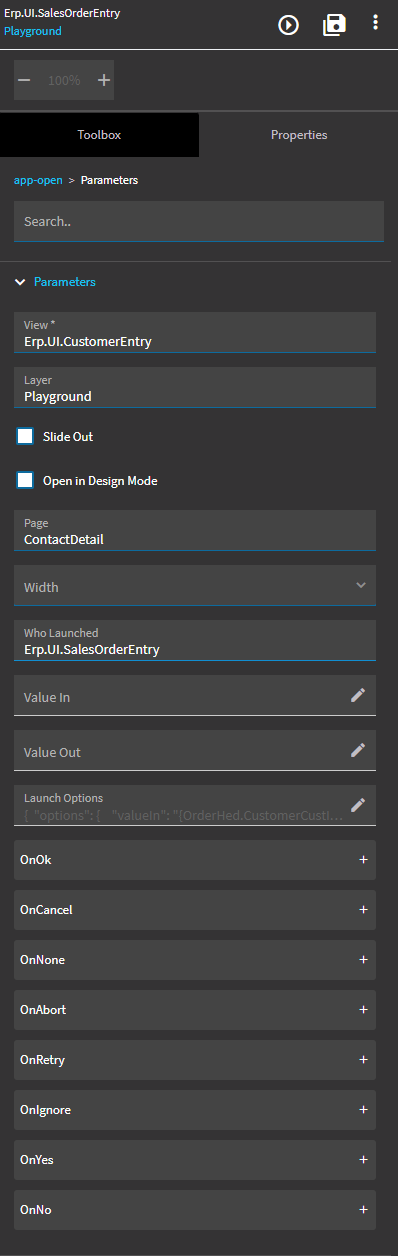
Task: Expand the OnCancel event row
Action: pyautogui.click(x=195, y=910)
